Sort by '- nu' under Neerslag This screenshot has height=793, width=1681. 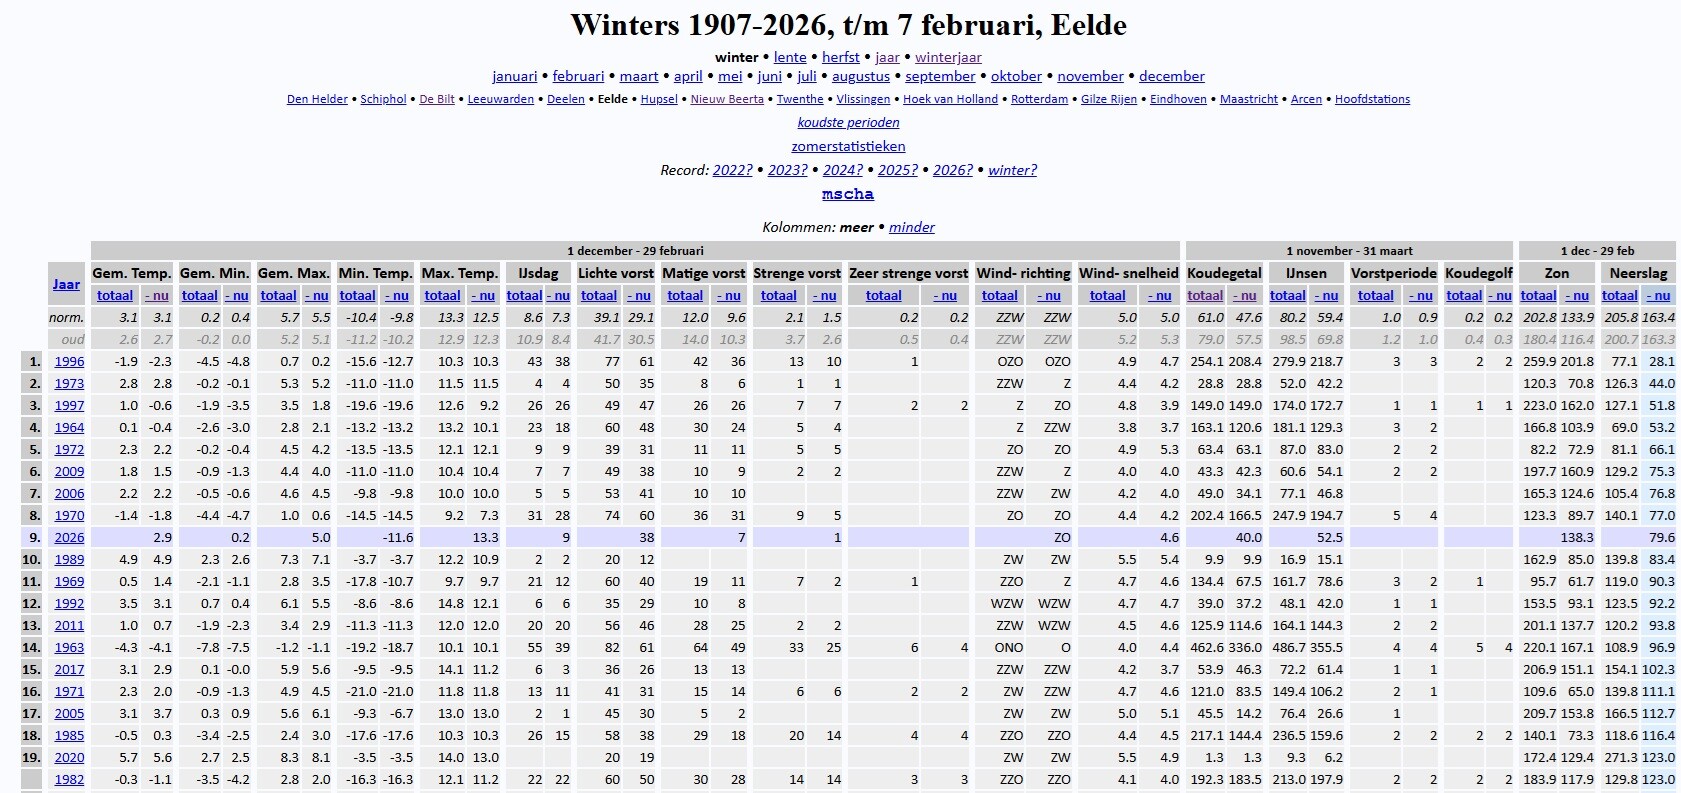coord(1660,295)
